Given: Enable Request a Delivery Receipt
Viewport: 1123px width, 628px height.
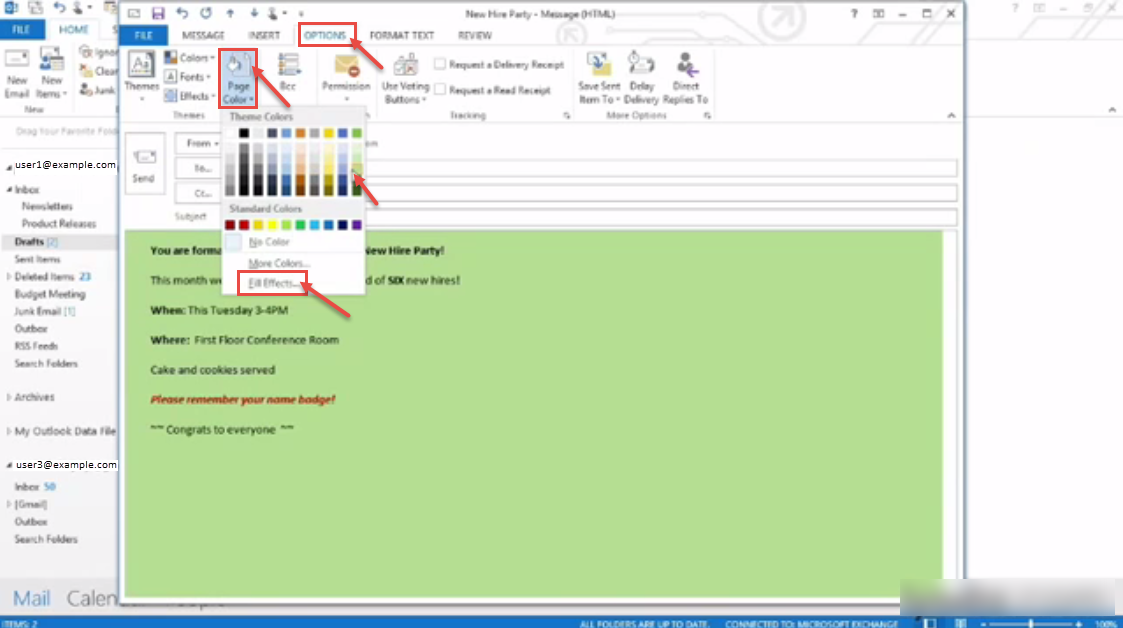Looking at the screenshot, I should click(440, 64).
